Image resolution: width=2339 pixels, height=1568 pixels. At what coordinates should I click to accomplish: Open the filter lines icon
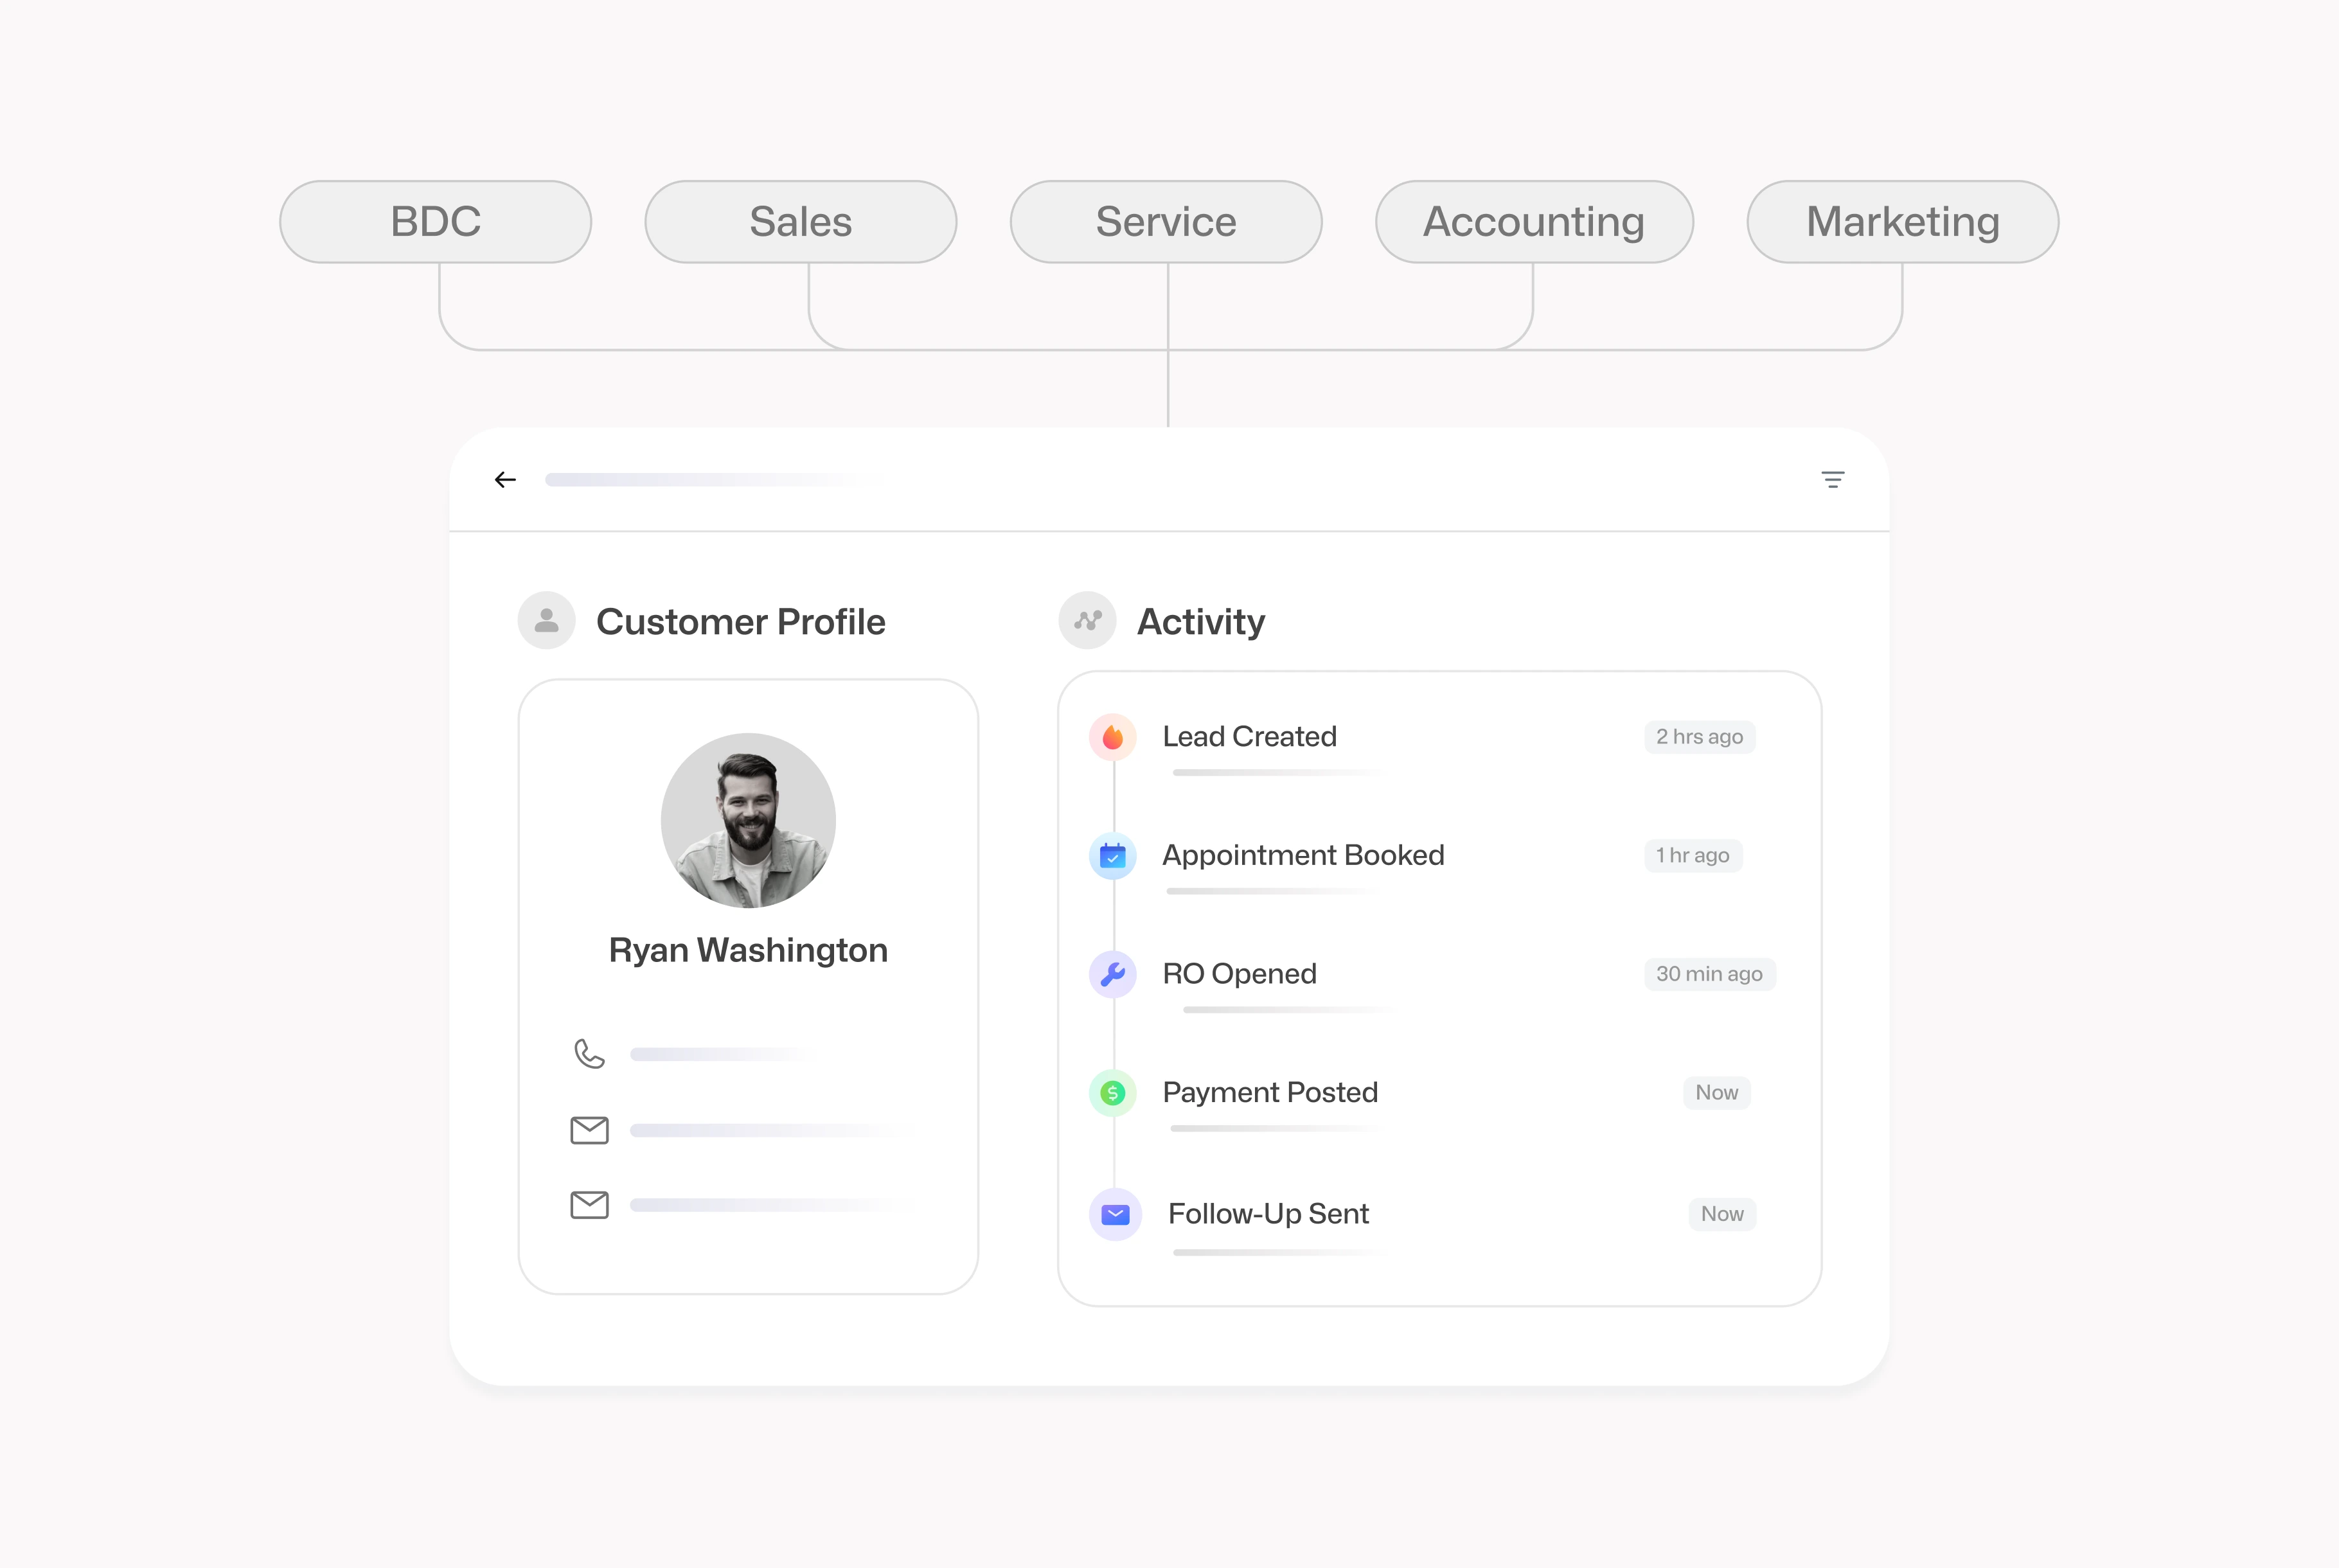tap(1832, 480)
